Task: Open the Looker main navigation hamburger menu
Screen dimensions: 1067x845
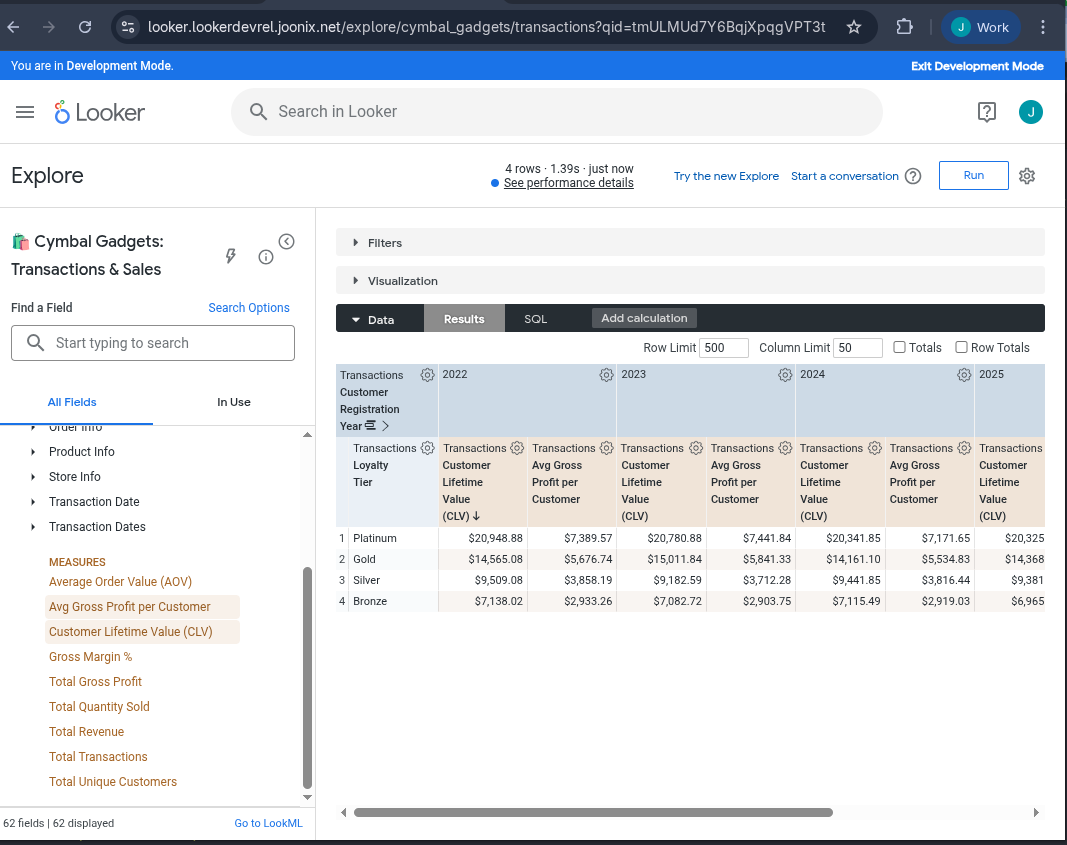Action: (x=25, y=112)
